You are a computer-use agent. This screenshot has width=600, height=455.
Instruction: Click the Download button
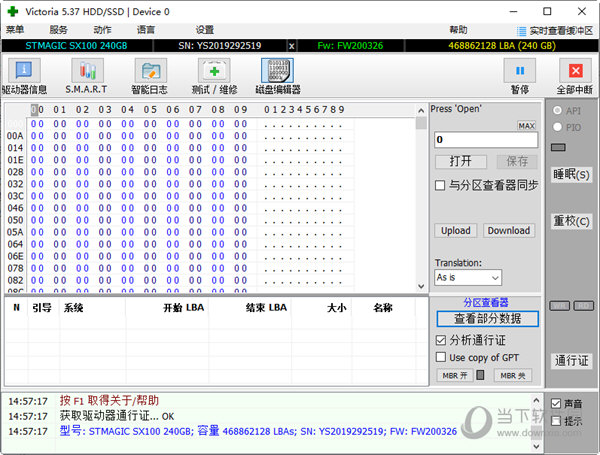(x=509, y=230)
